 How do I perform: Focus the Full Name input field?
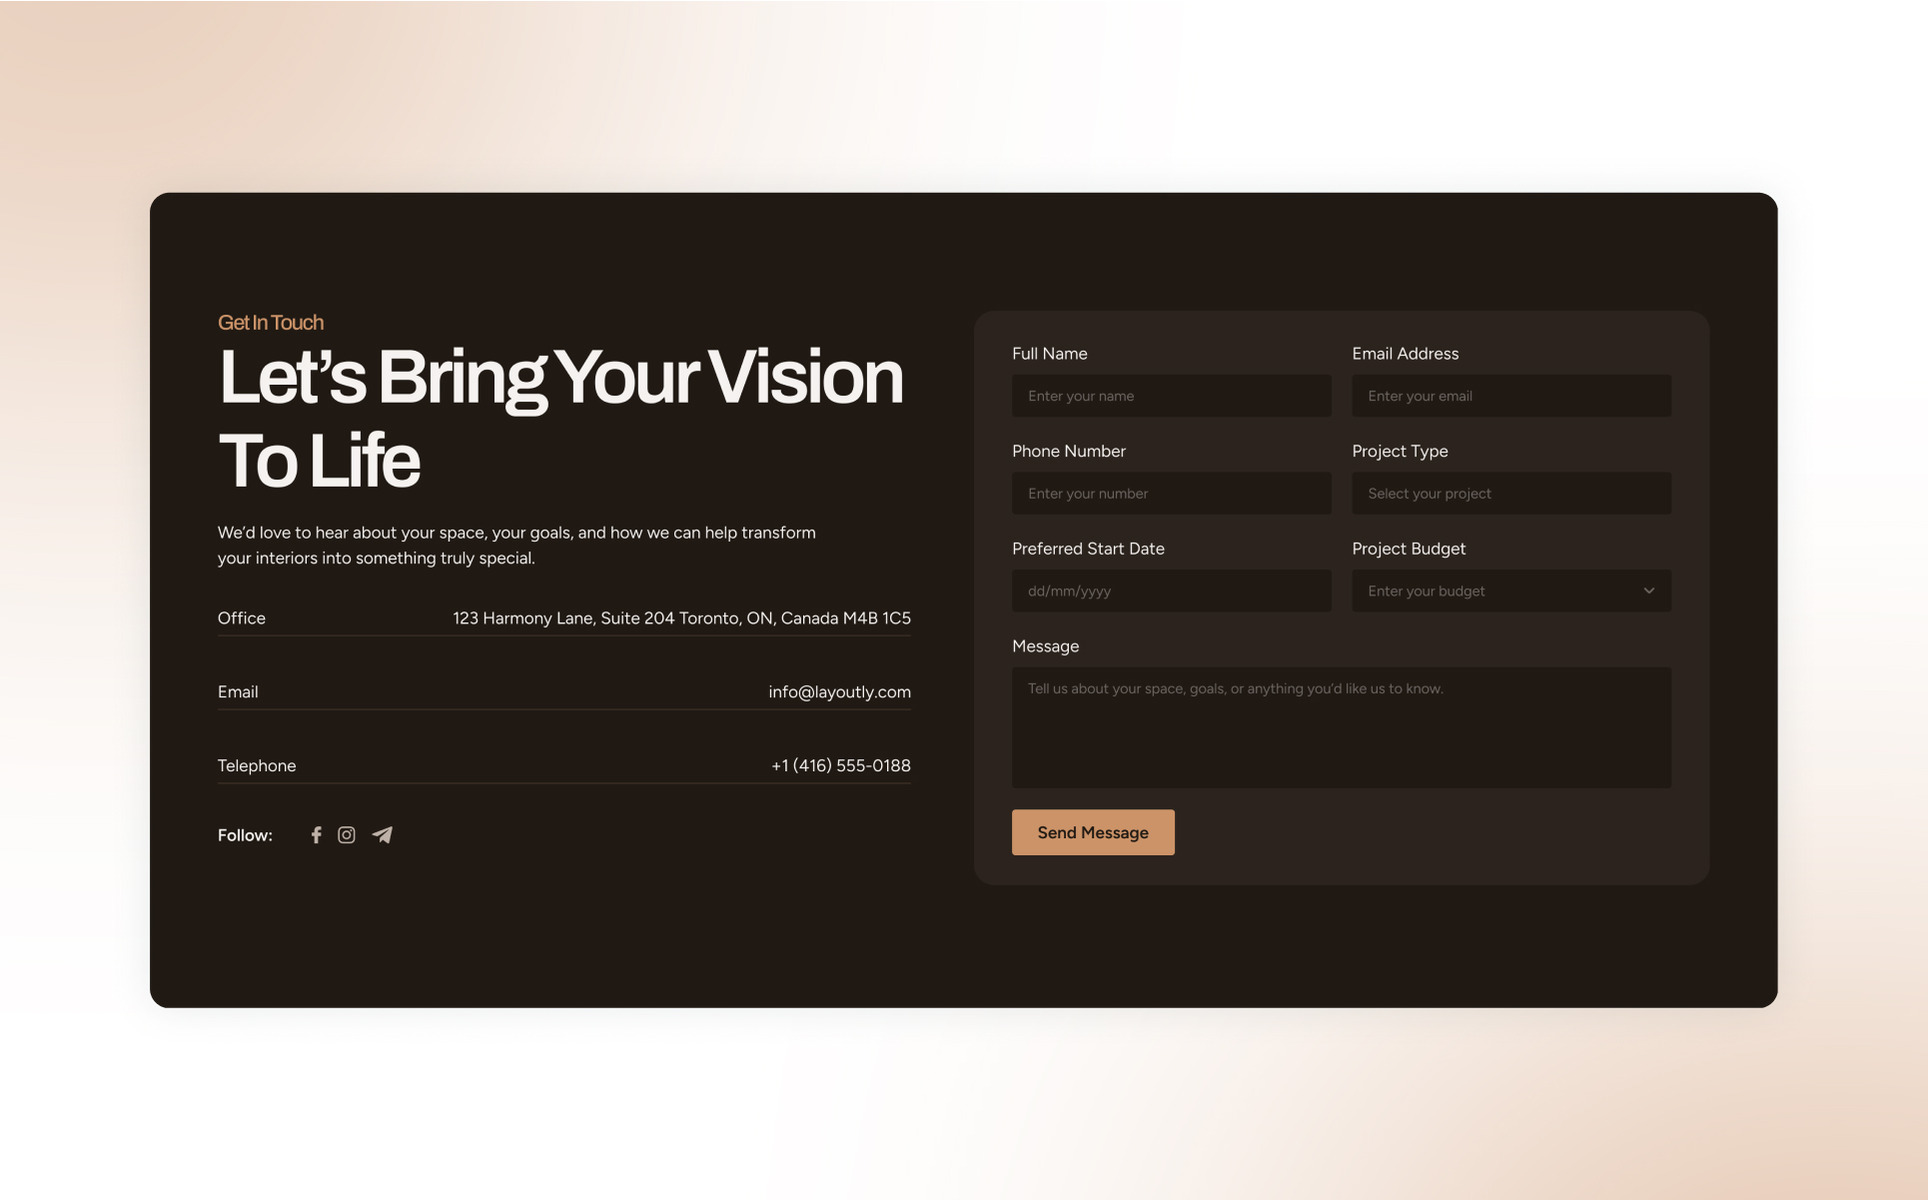pyautogui.click(x=1170, y=396)
